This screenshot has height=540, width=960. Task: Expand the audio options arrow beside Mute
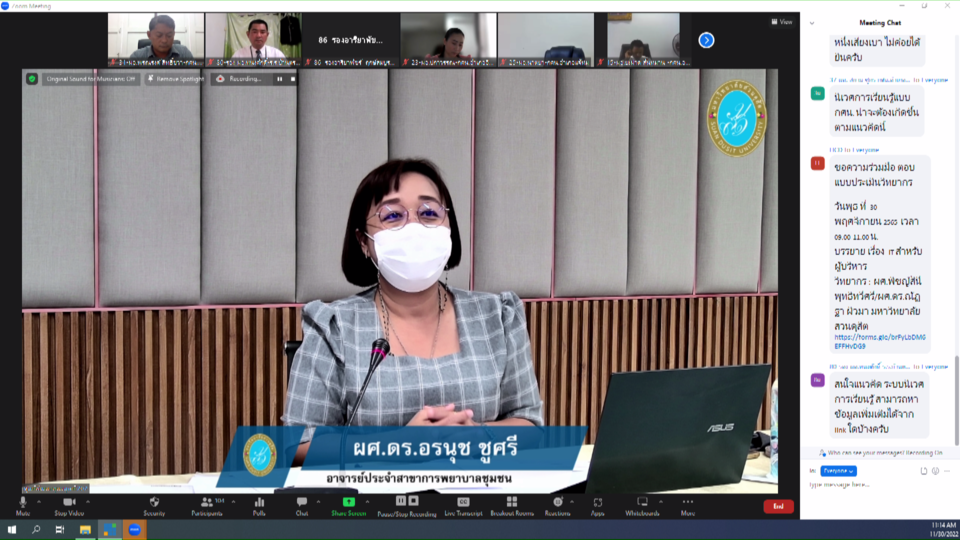[39, 501]
